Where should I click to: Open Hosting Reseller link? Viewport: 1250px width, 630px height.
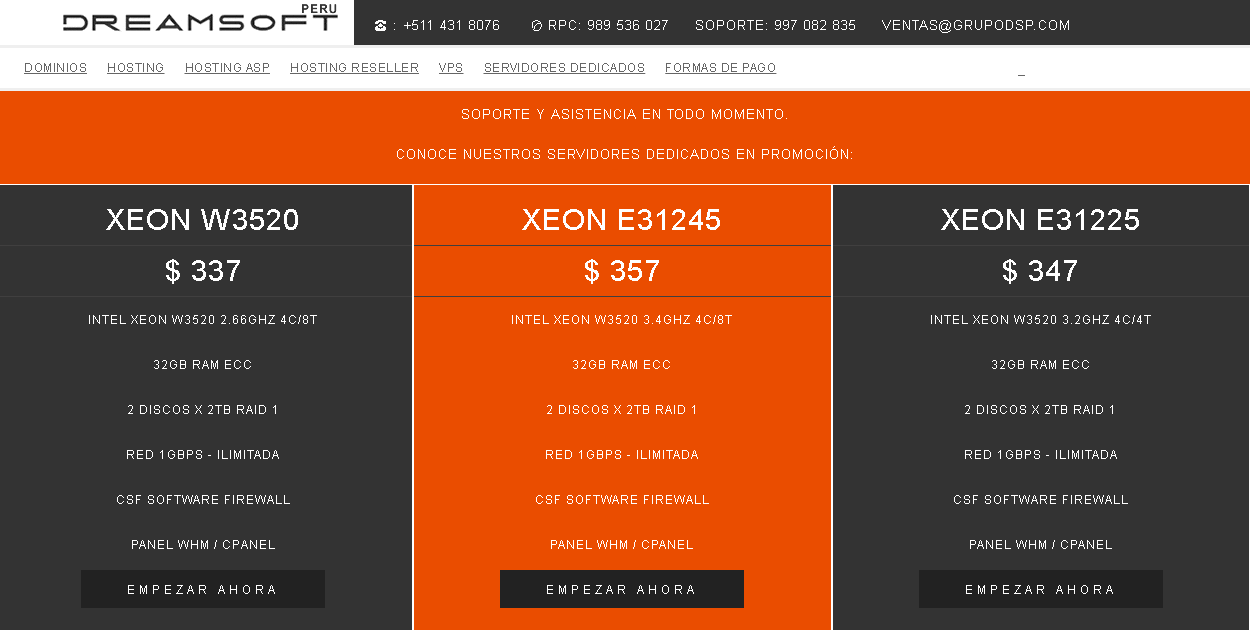click(354, 68)
